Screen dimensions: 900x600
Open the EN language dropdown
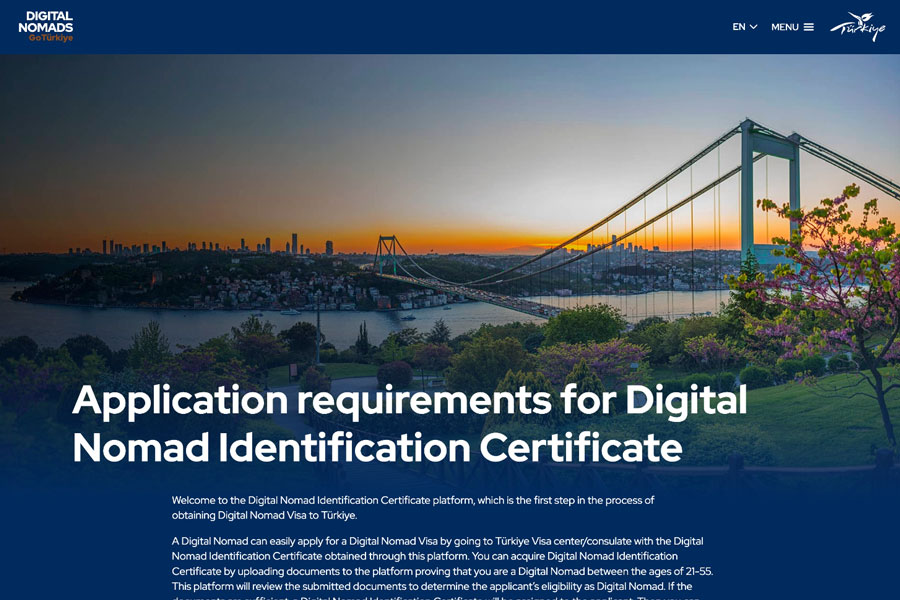coord(744,27)
